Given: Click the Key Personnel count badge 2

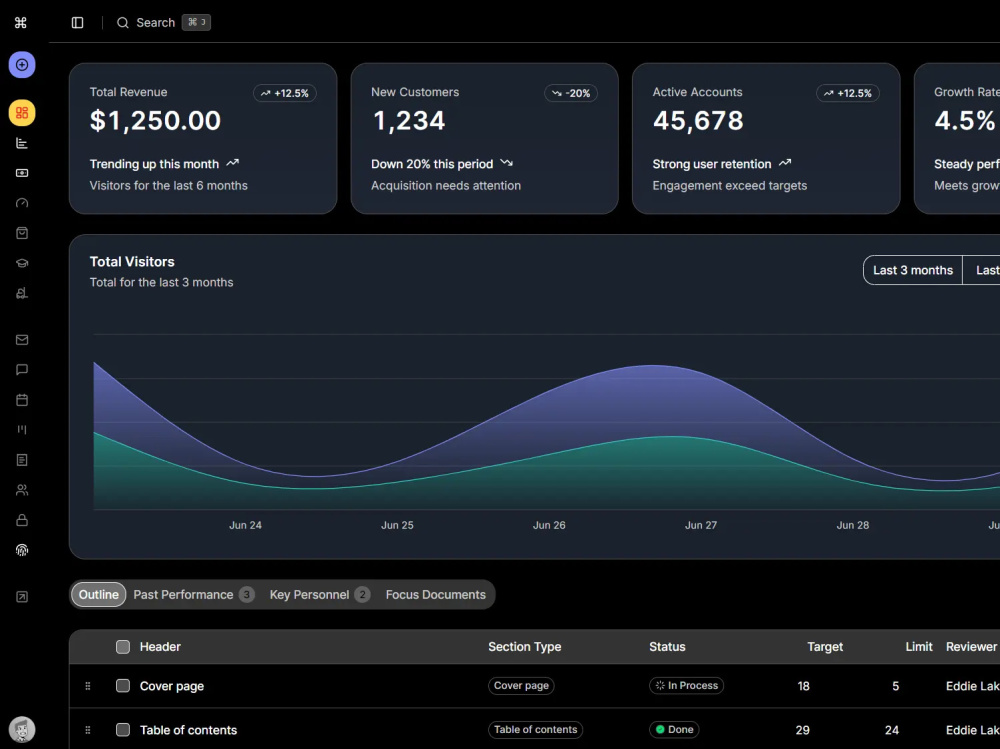Looking at the screenshot, I should (362, 595).
